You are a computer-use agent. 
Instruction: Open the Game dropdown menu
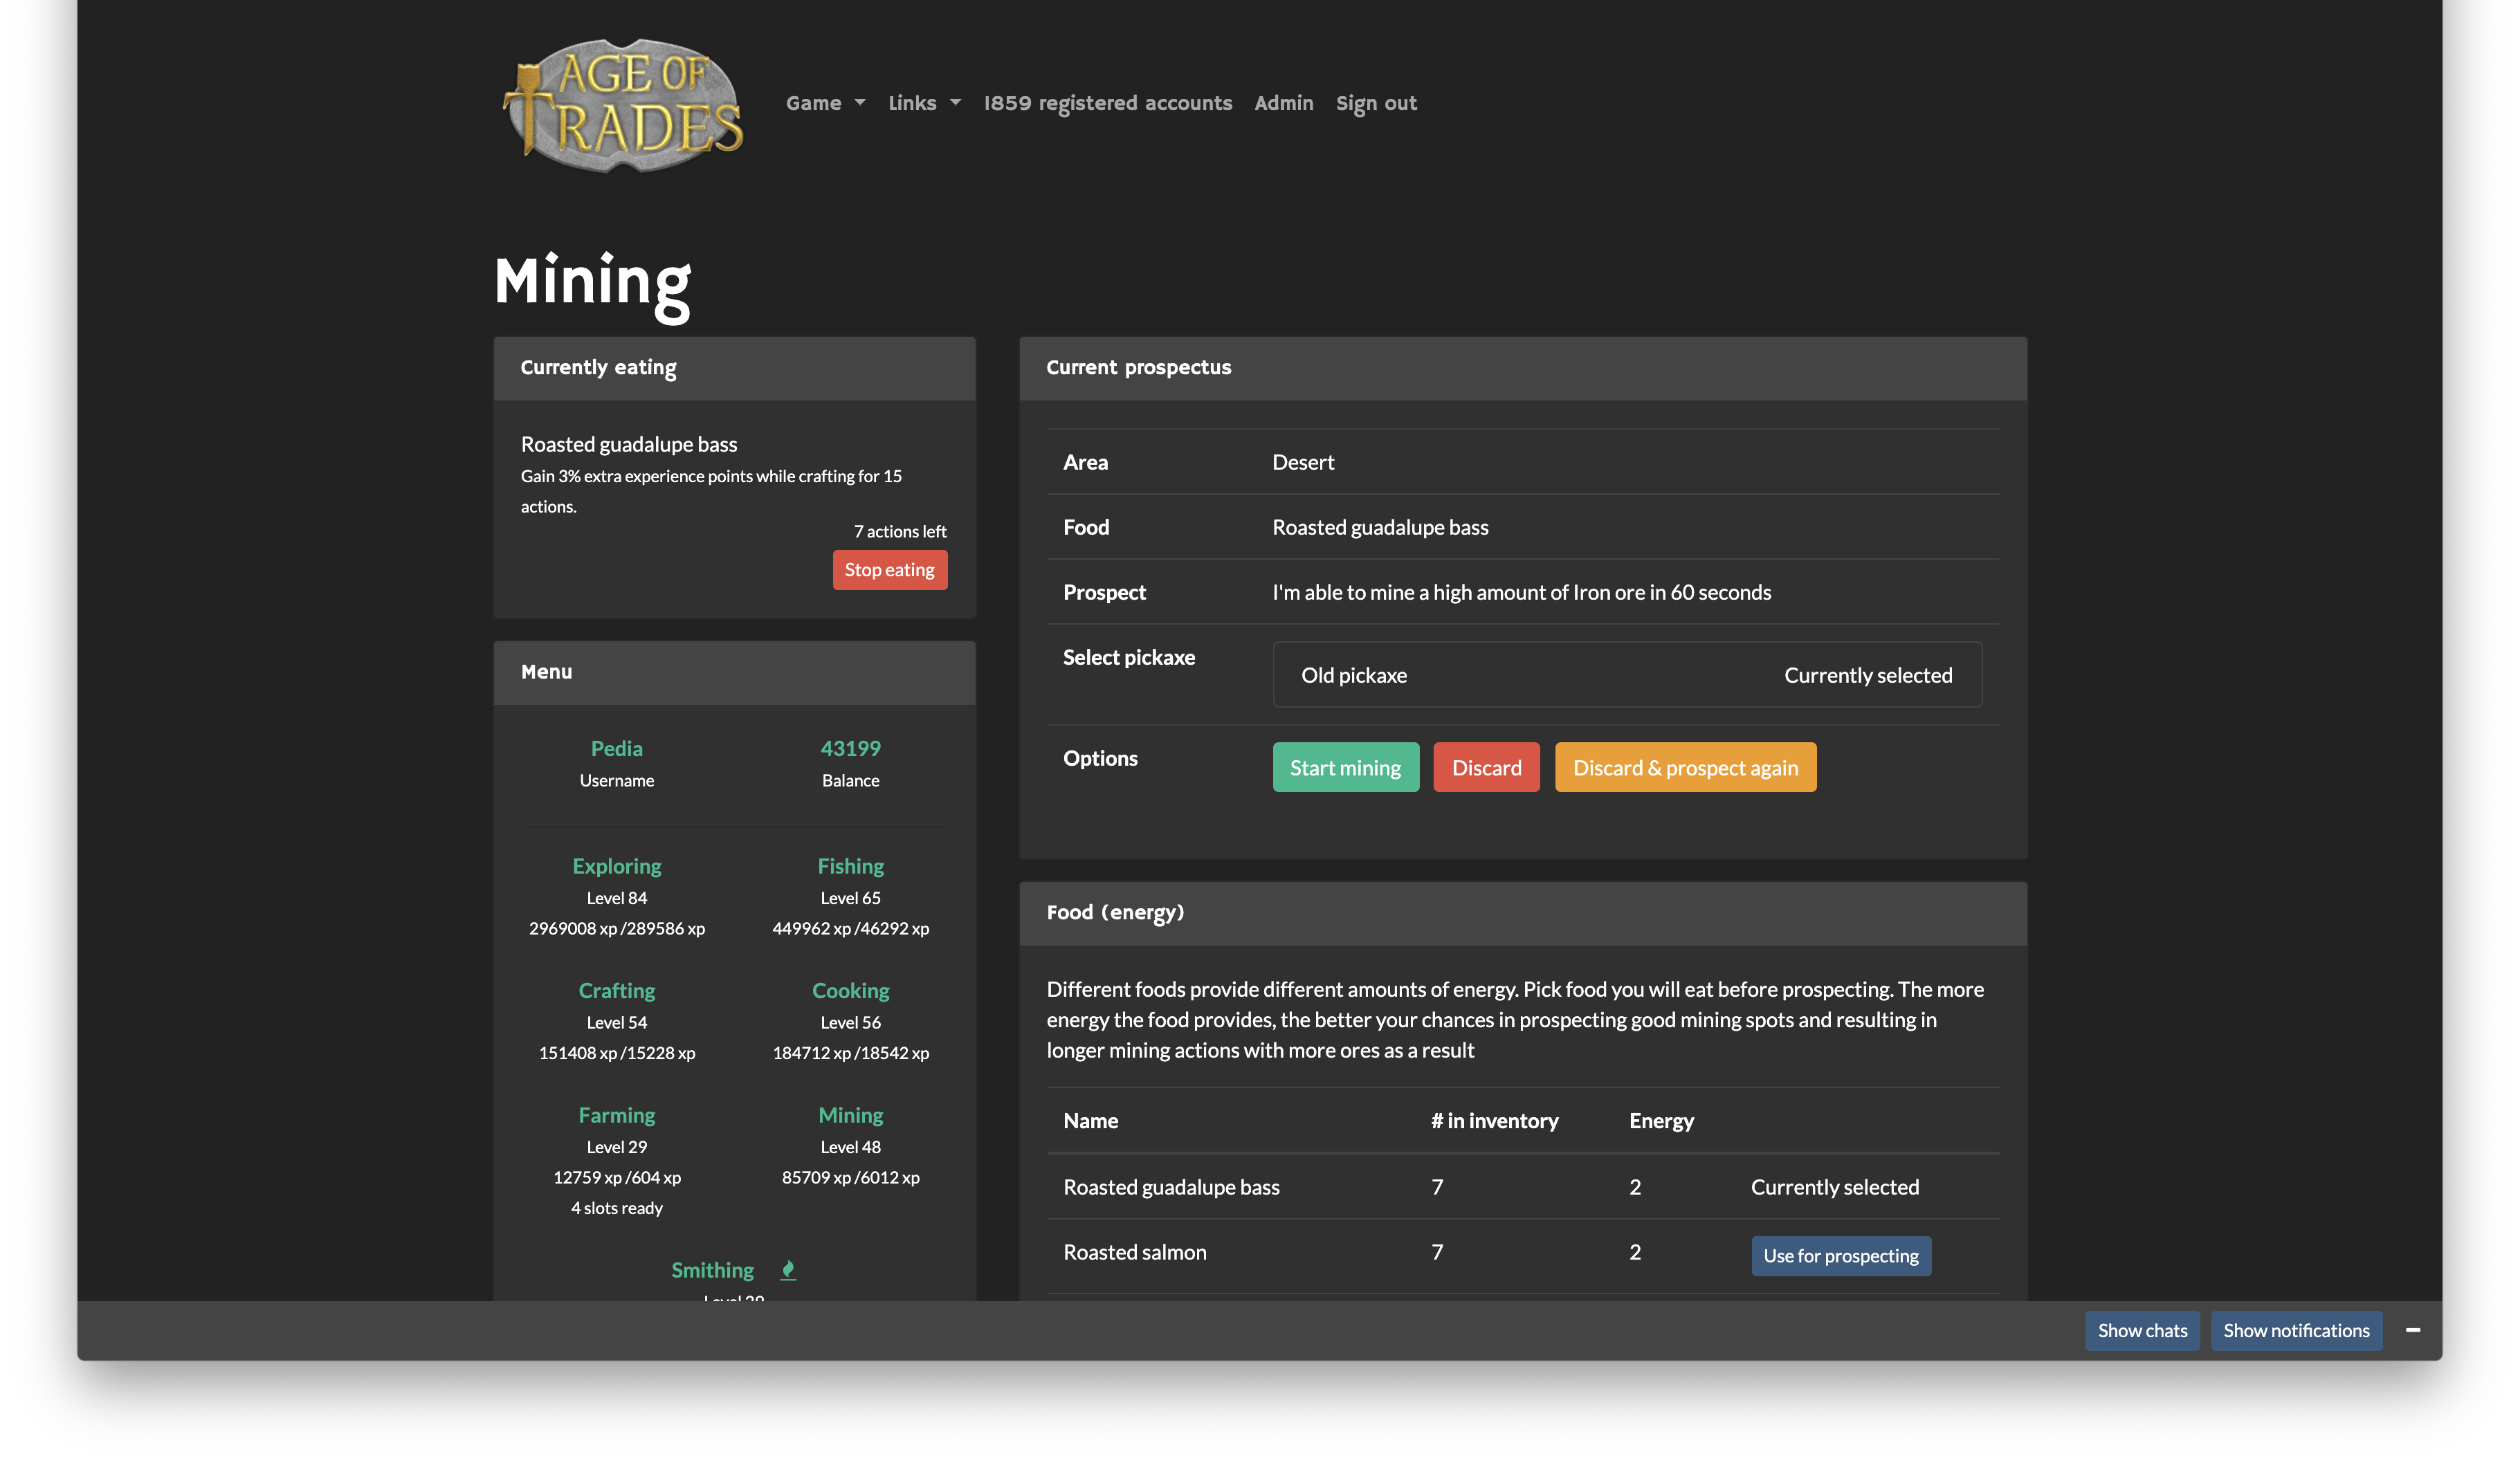[x=825, y=102]
